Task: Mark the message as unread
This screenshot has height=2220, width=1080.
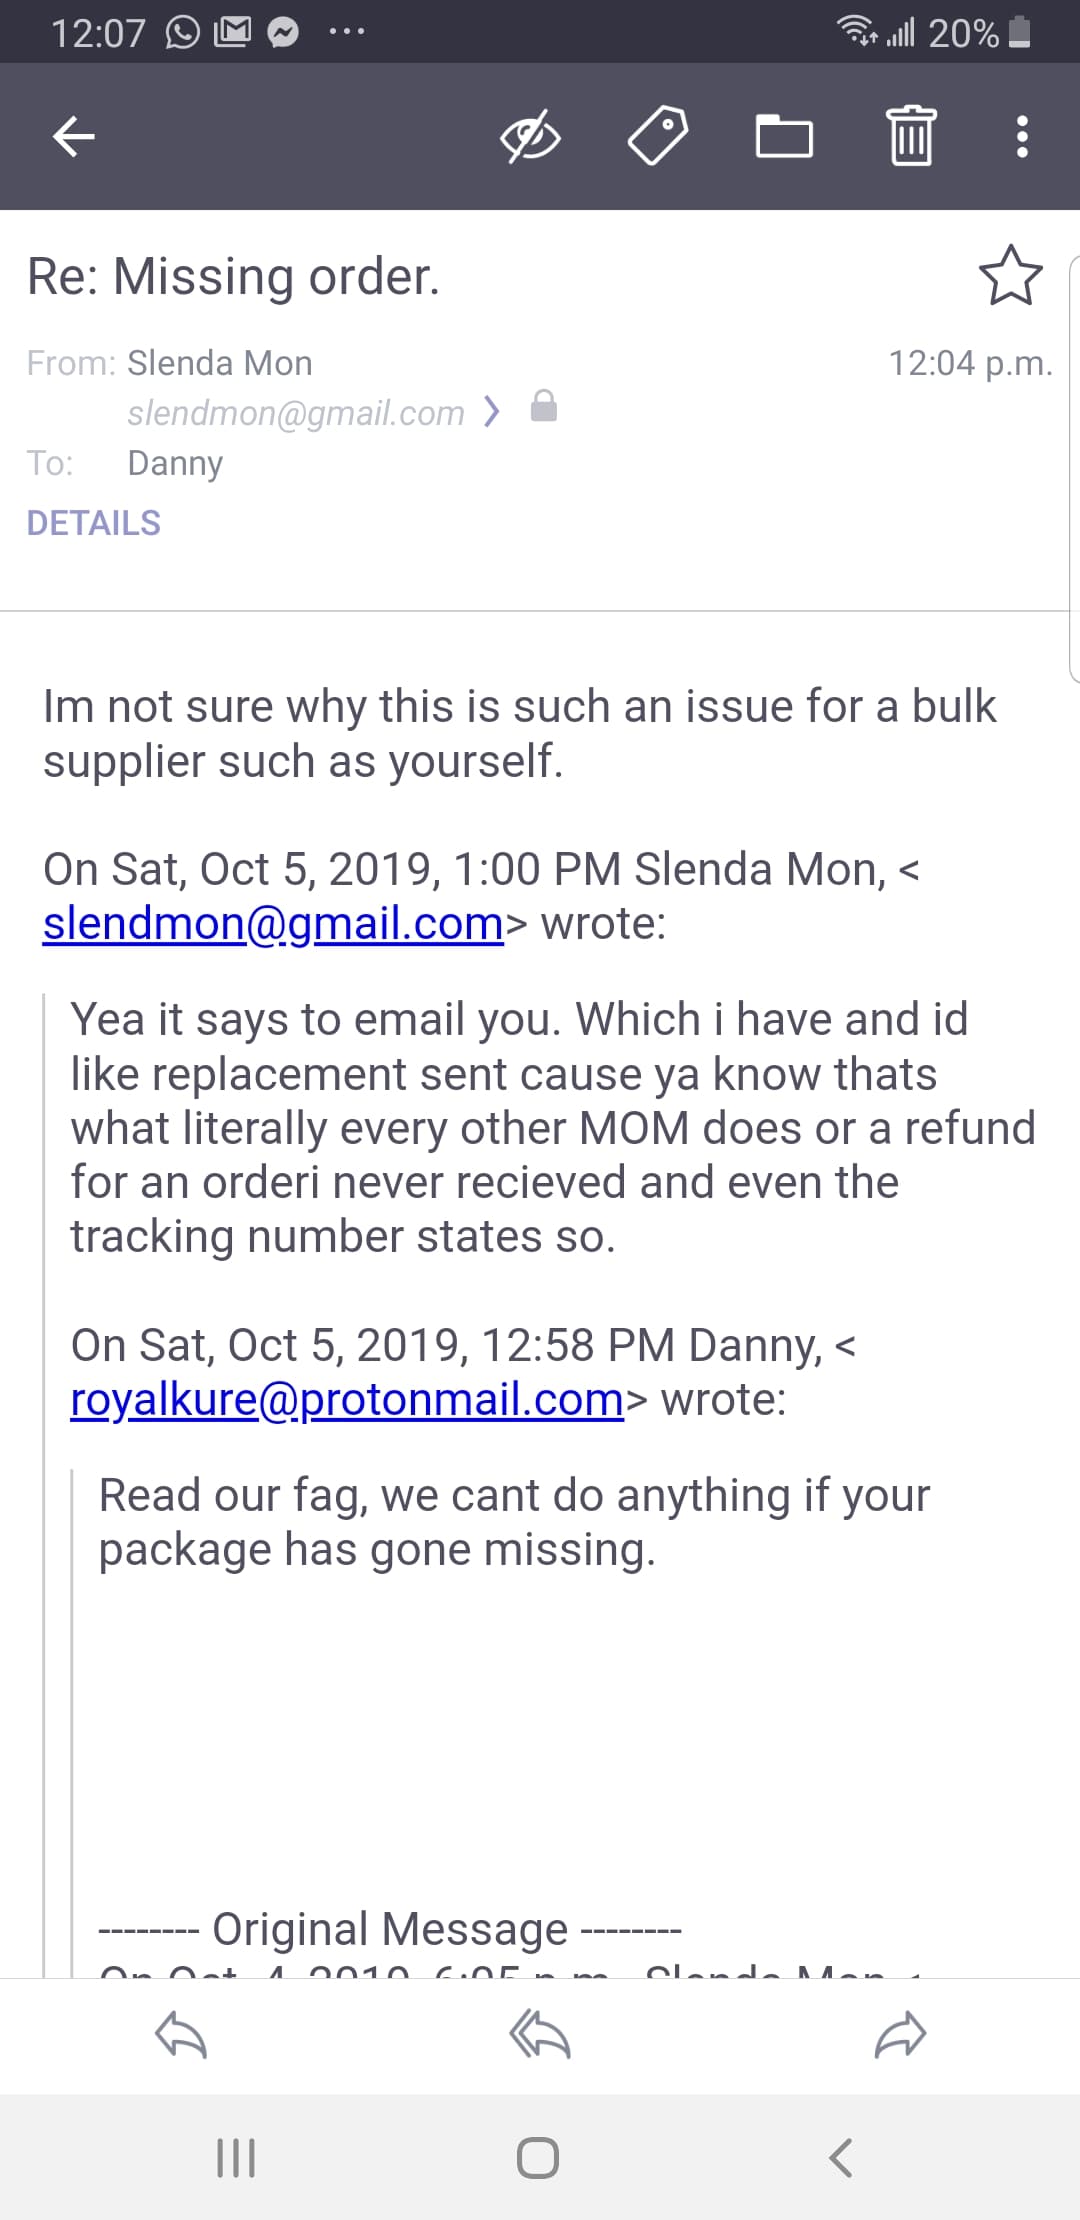Action: (x=529, y=136)
